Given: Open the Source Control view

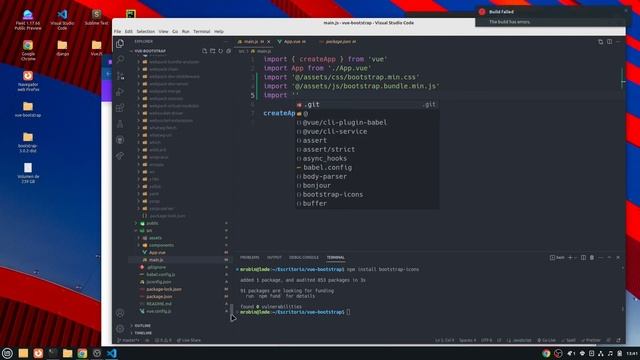Looking at the screenshot, I should (120, 76).
